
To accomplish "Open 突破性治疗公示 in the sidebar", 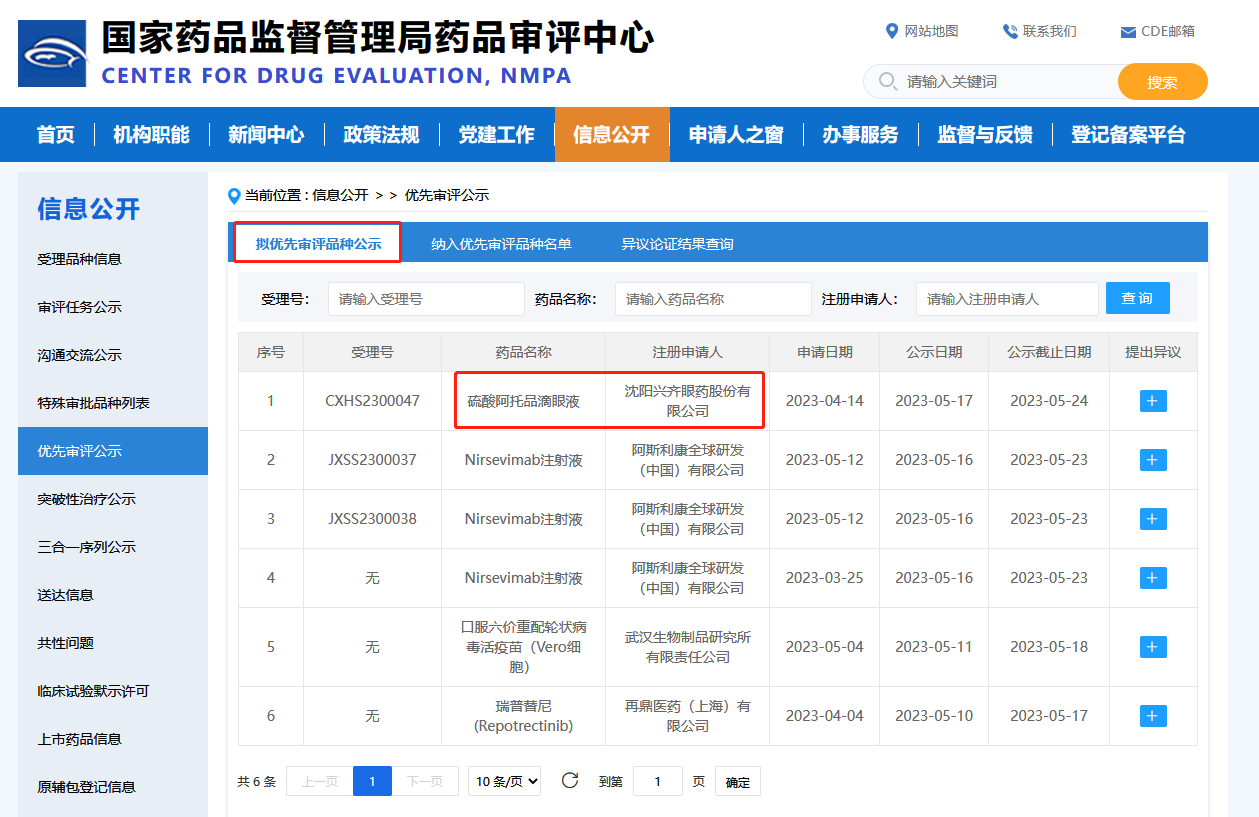I will click(x=87, y=499).
